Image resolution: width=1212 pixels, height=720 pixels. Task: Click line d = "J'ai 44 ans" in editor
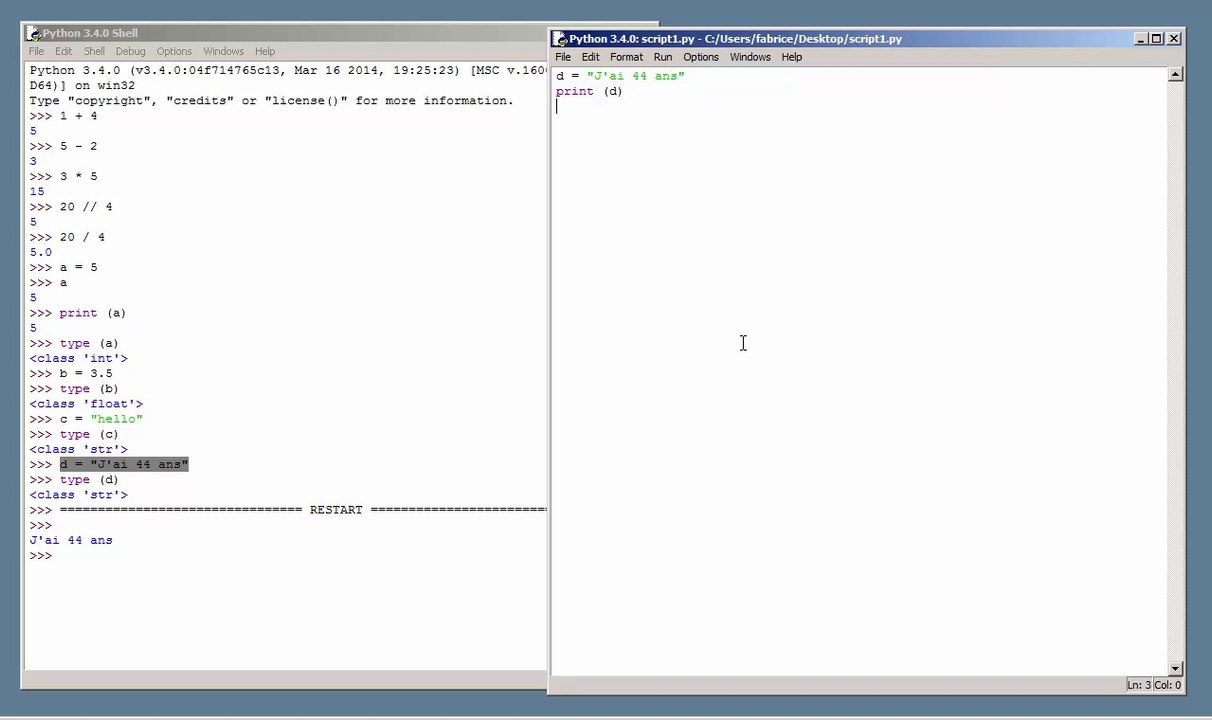[620, 76]
